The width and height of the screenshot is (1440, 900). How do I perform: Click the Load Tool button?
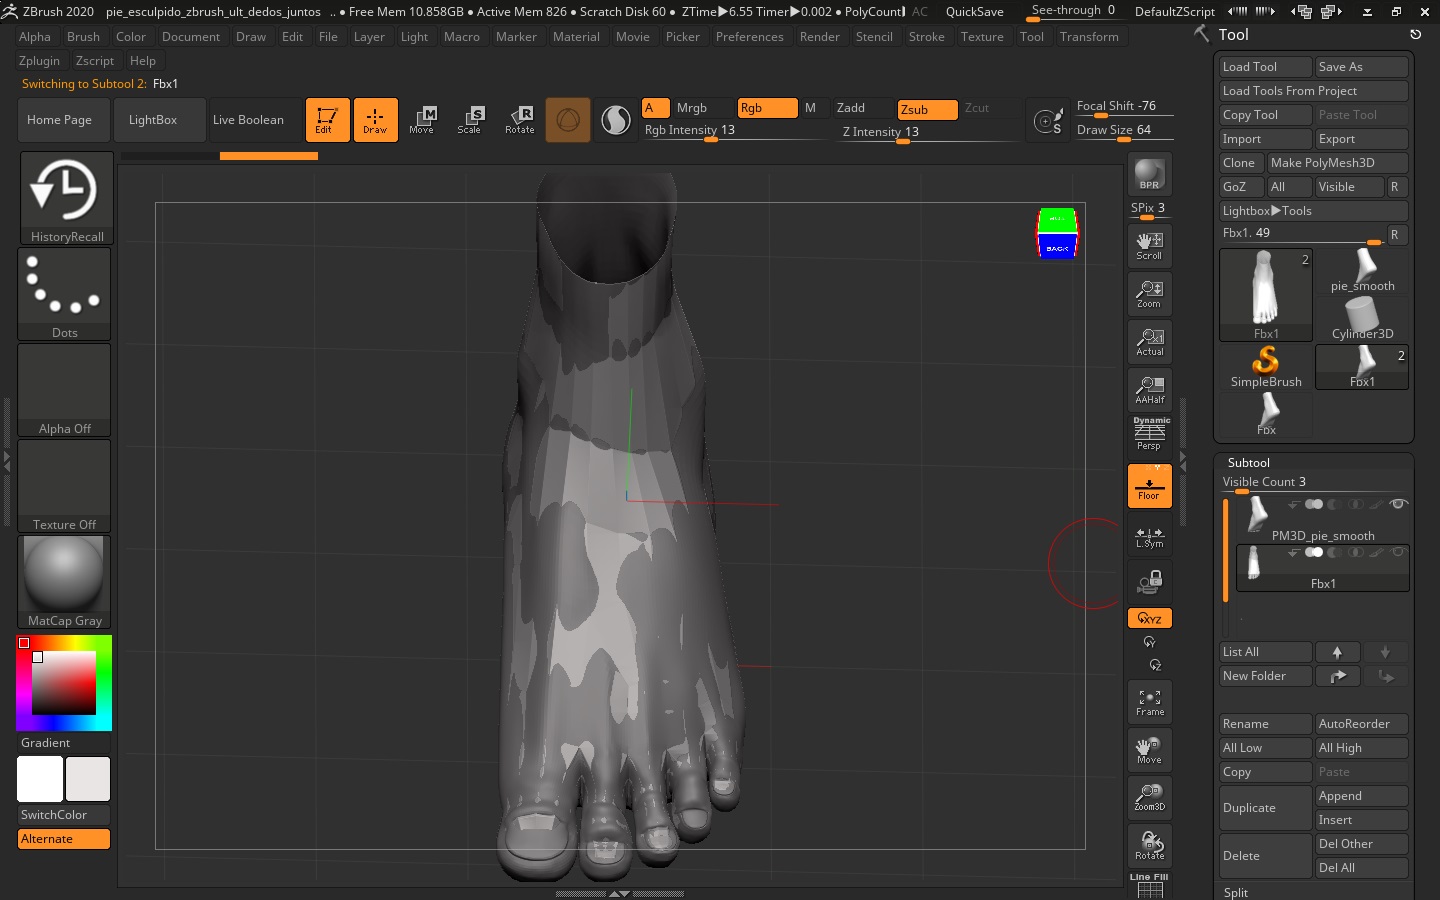pyautogui.click(x=1265, y=67)
